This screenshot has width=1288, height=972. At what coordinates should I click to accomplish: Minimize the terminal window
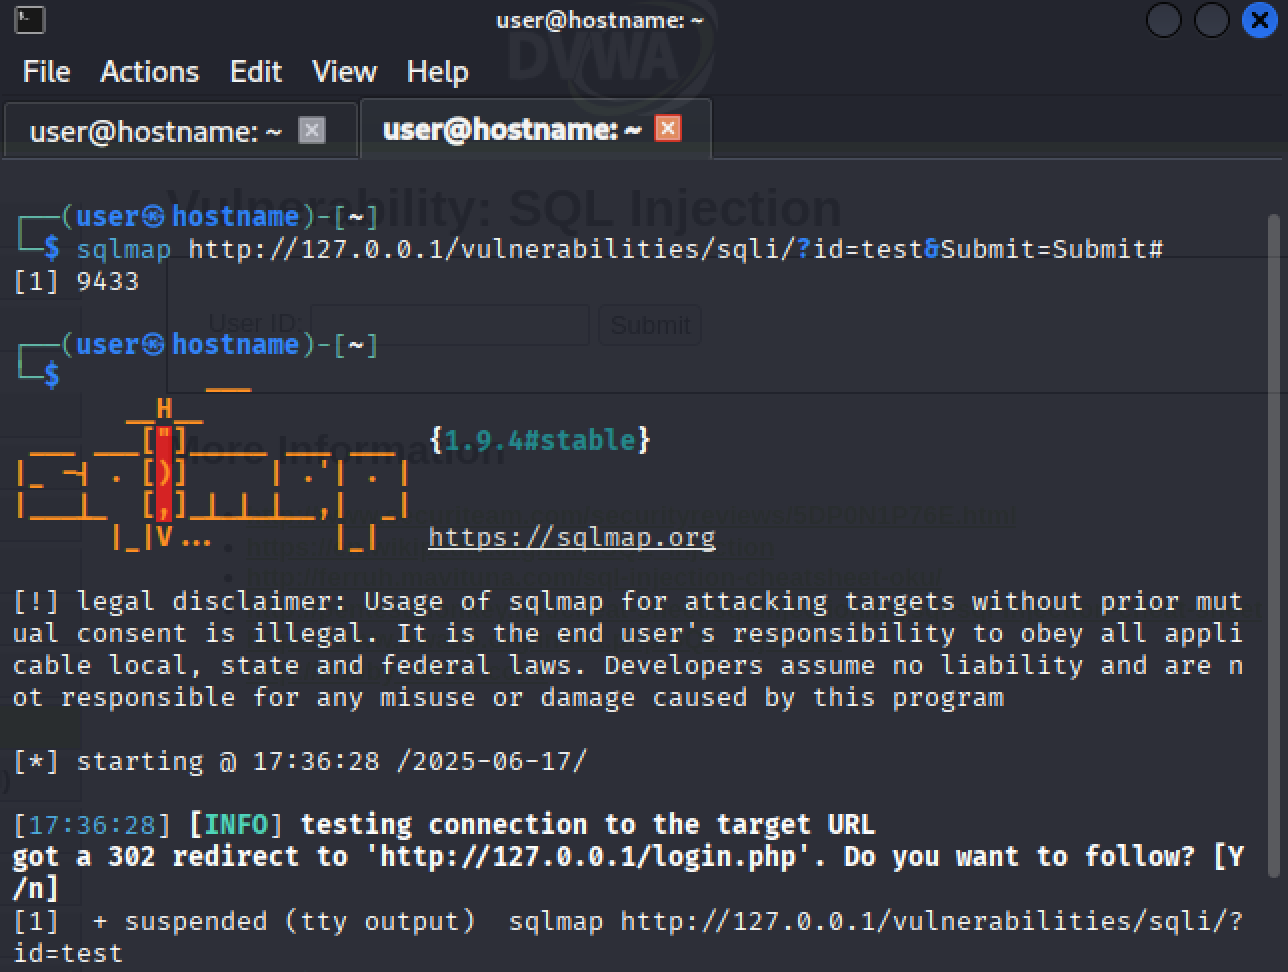click(1164, 20)
